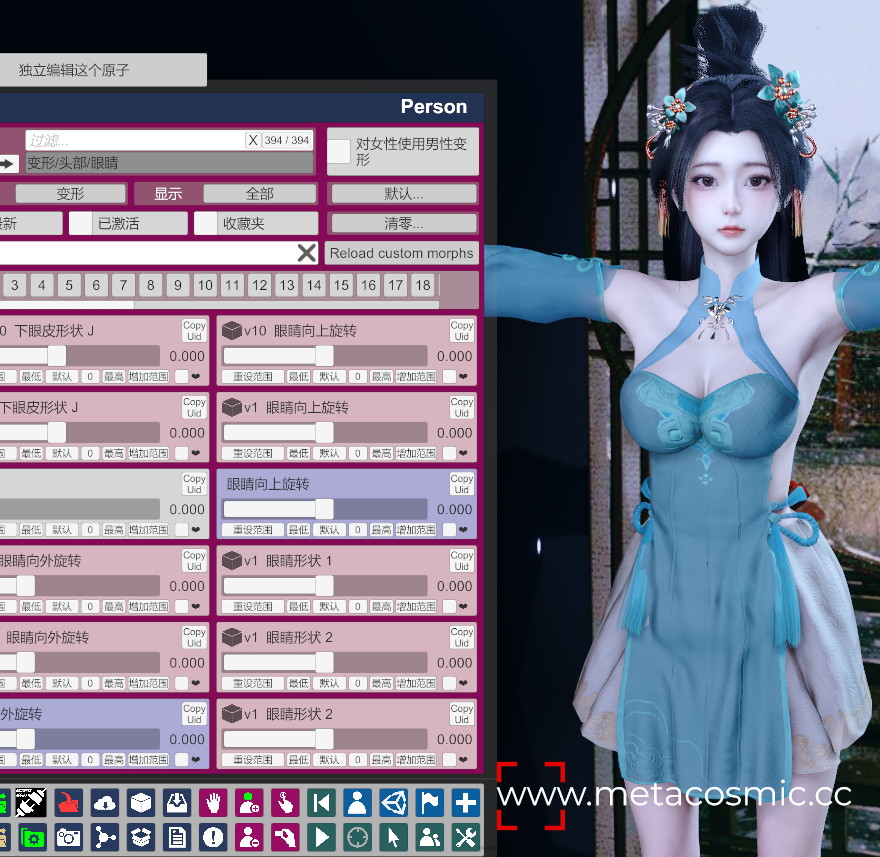The width and height of the screenshot is (880, 857).
Task: Click the white flag icon
Action: [x=430, y=803]
